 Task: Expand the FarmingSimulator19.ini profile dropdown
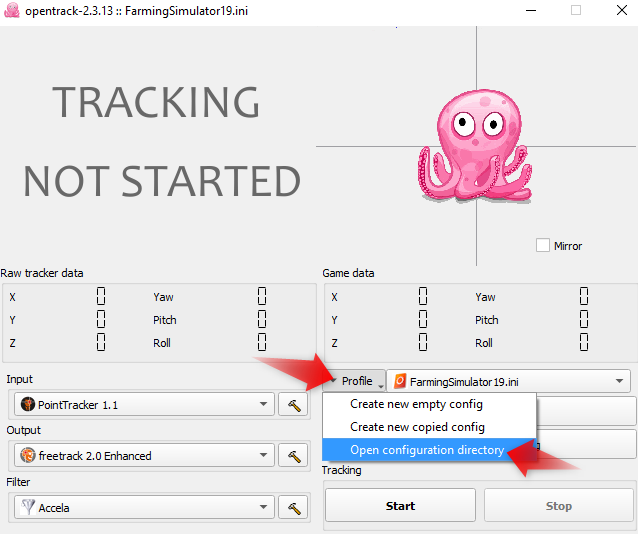[619, 381]
